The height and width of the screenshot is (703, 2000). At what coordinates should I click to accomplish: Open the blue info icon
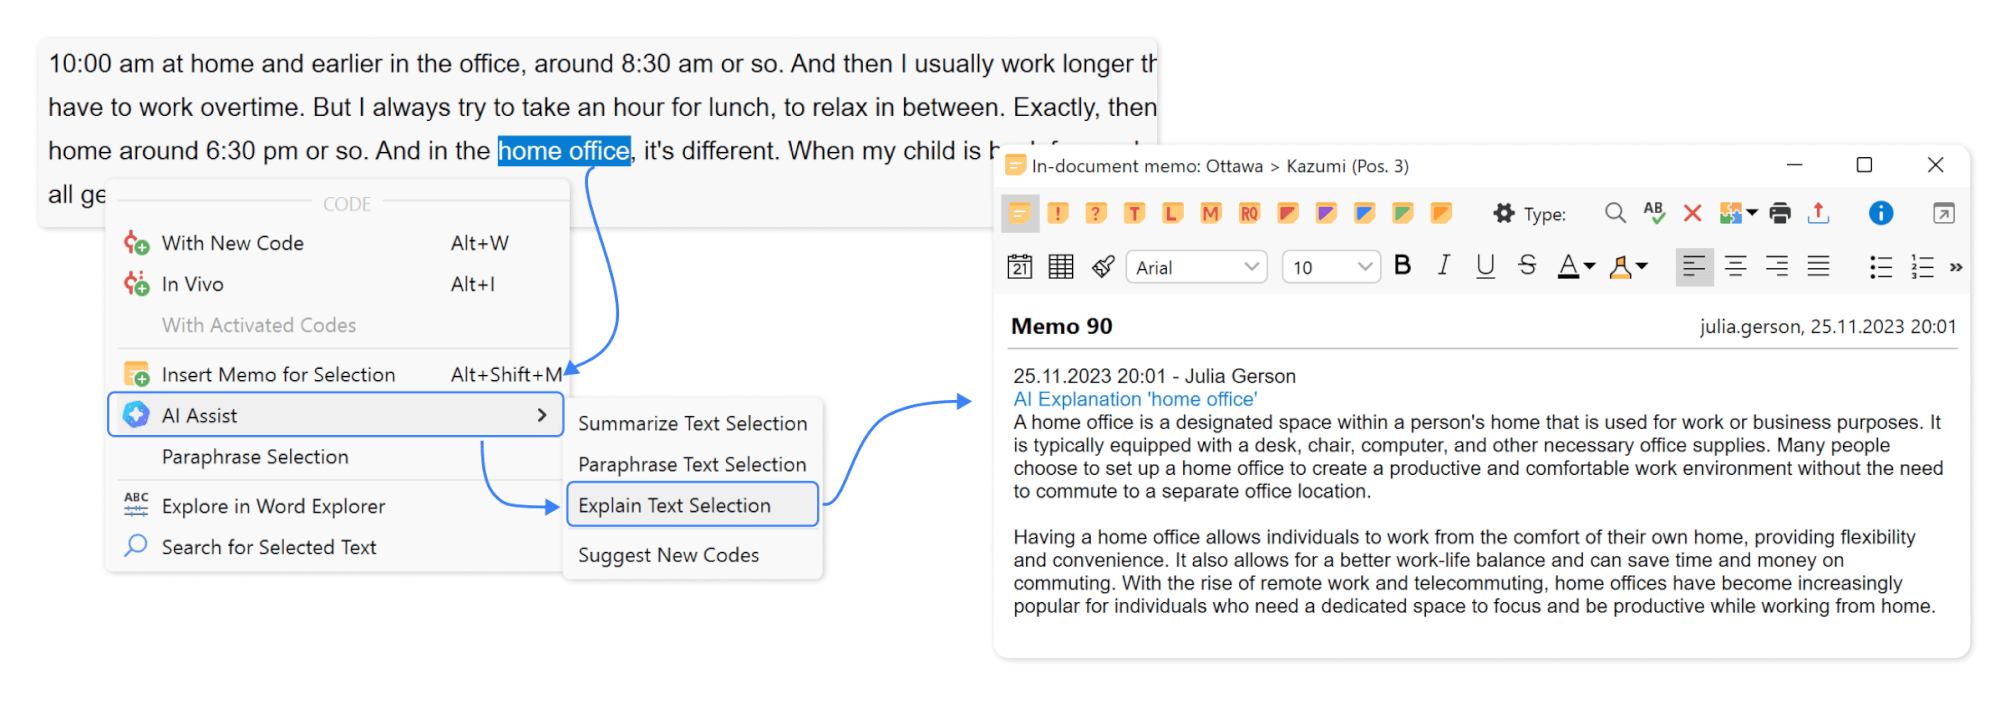click(1880, 213)
